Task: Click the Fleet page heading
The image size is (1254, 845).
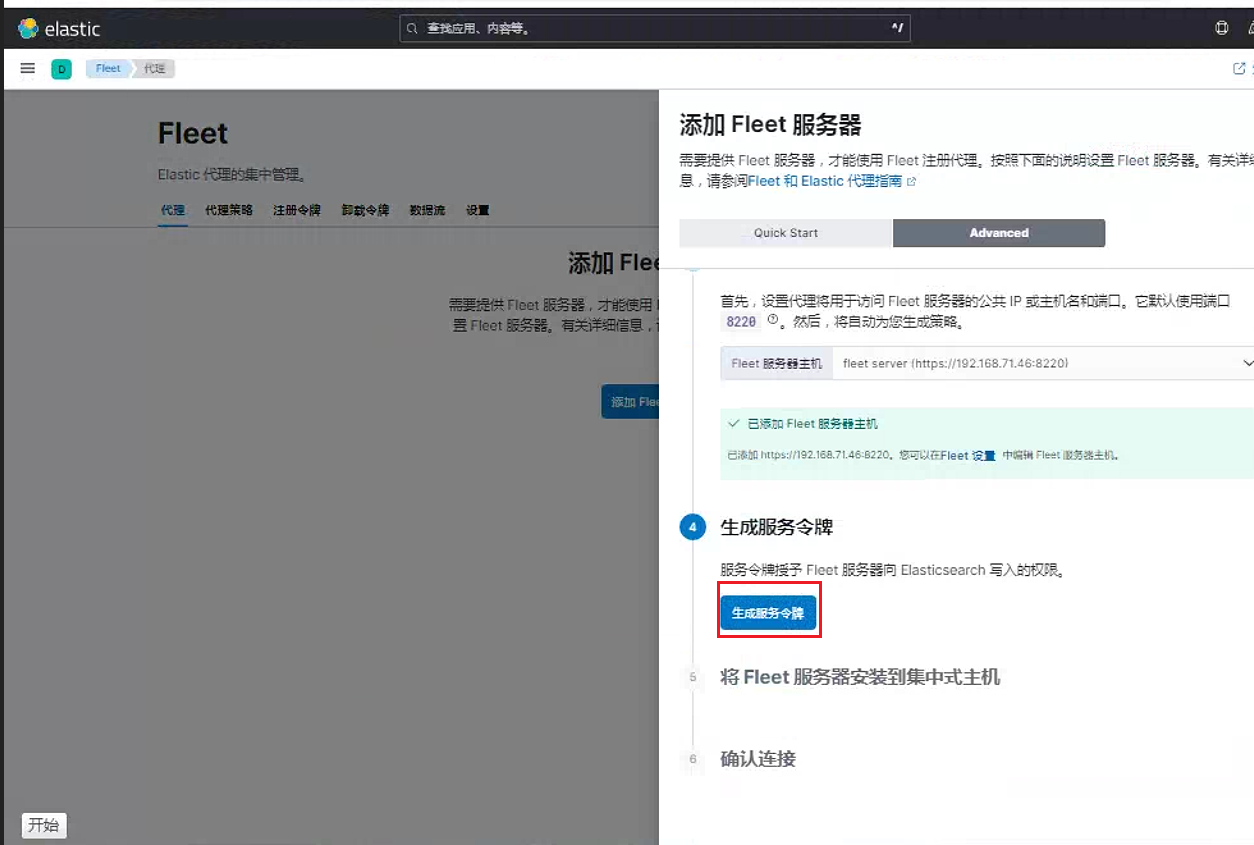Action: click(x=193, y=134)
